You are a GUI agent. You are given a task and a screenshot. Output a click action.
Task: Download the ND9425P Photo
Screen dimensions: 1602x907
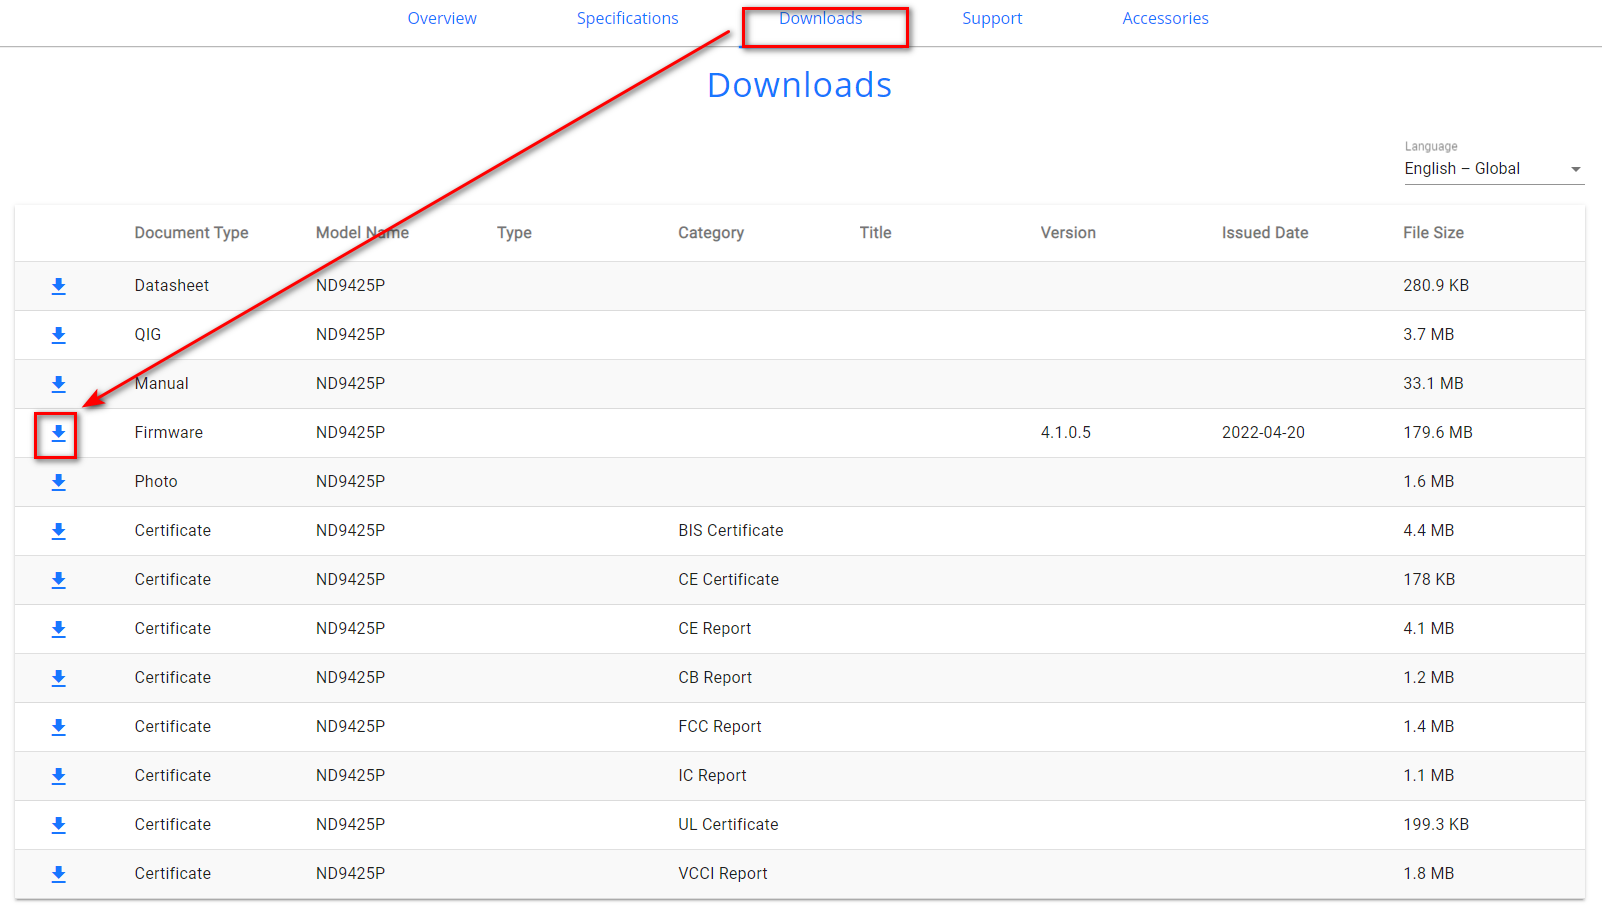coord(58,482)
